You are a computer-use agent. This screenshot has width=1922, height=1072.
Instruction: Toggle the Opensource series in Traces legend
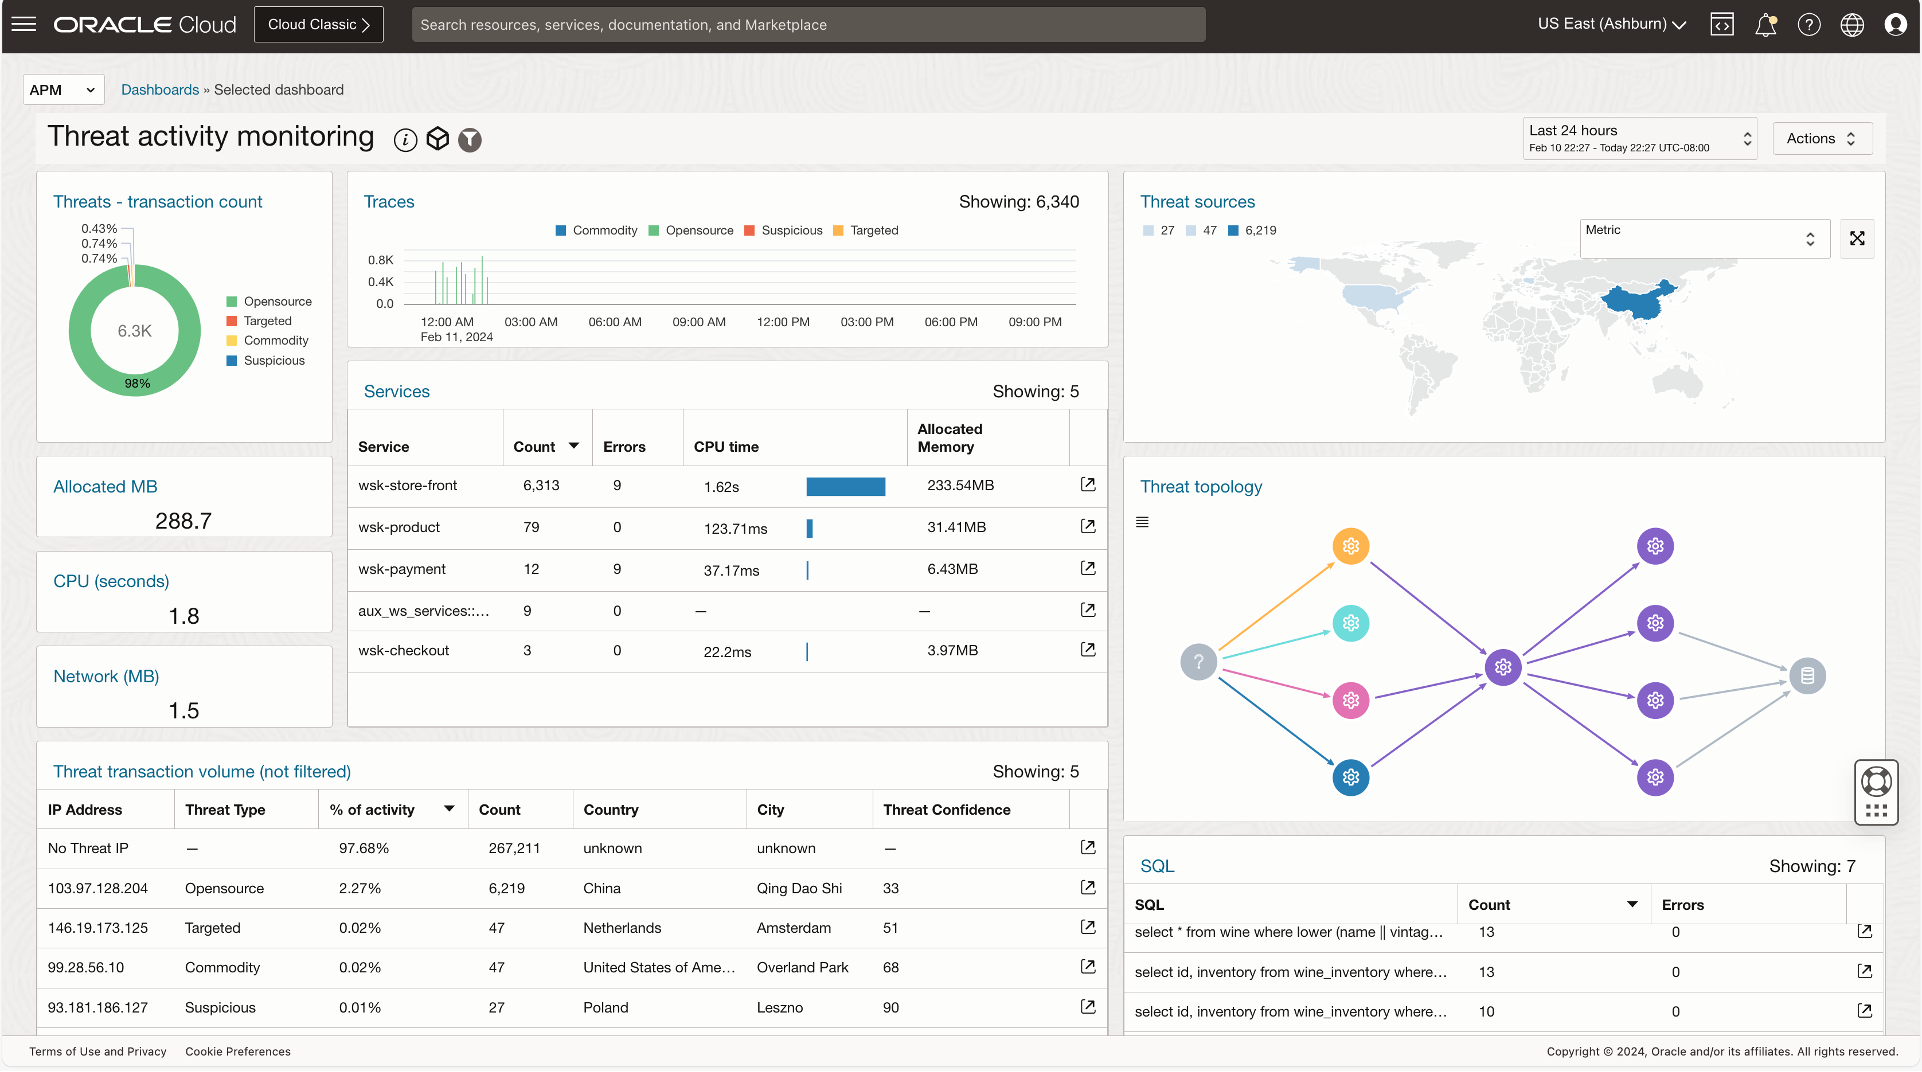(x=691, y=231)
